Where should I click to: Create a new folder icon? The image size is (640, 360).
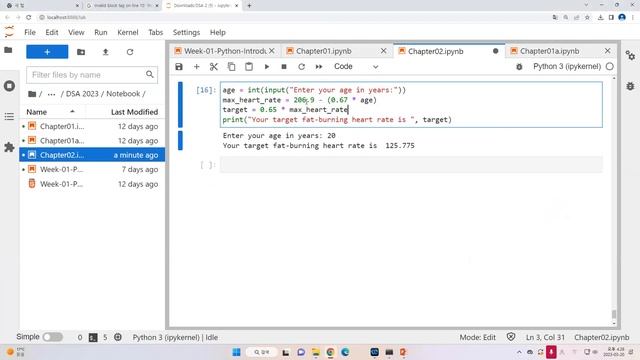81,52
